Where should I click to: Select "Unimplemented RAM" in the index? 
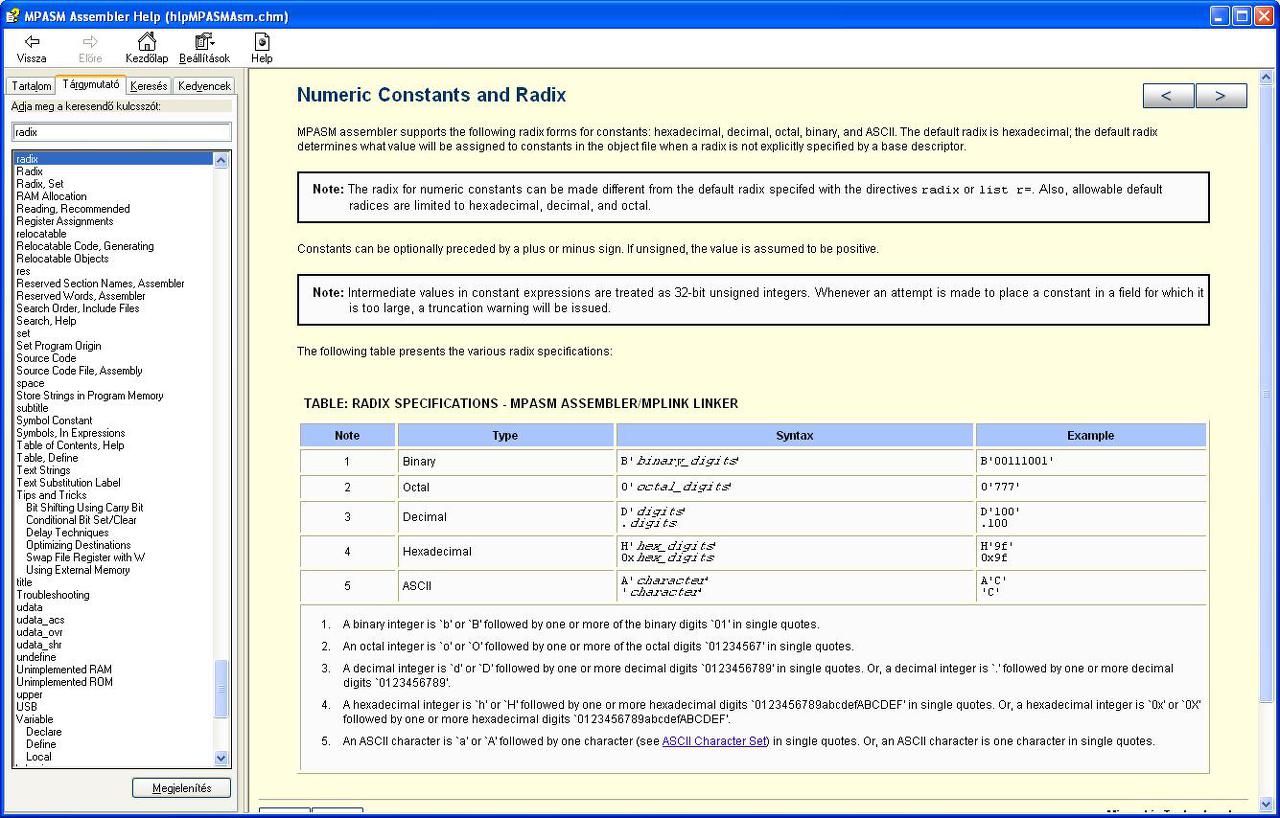pyautogui.click(x=64, y=669)
